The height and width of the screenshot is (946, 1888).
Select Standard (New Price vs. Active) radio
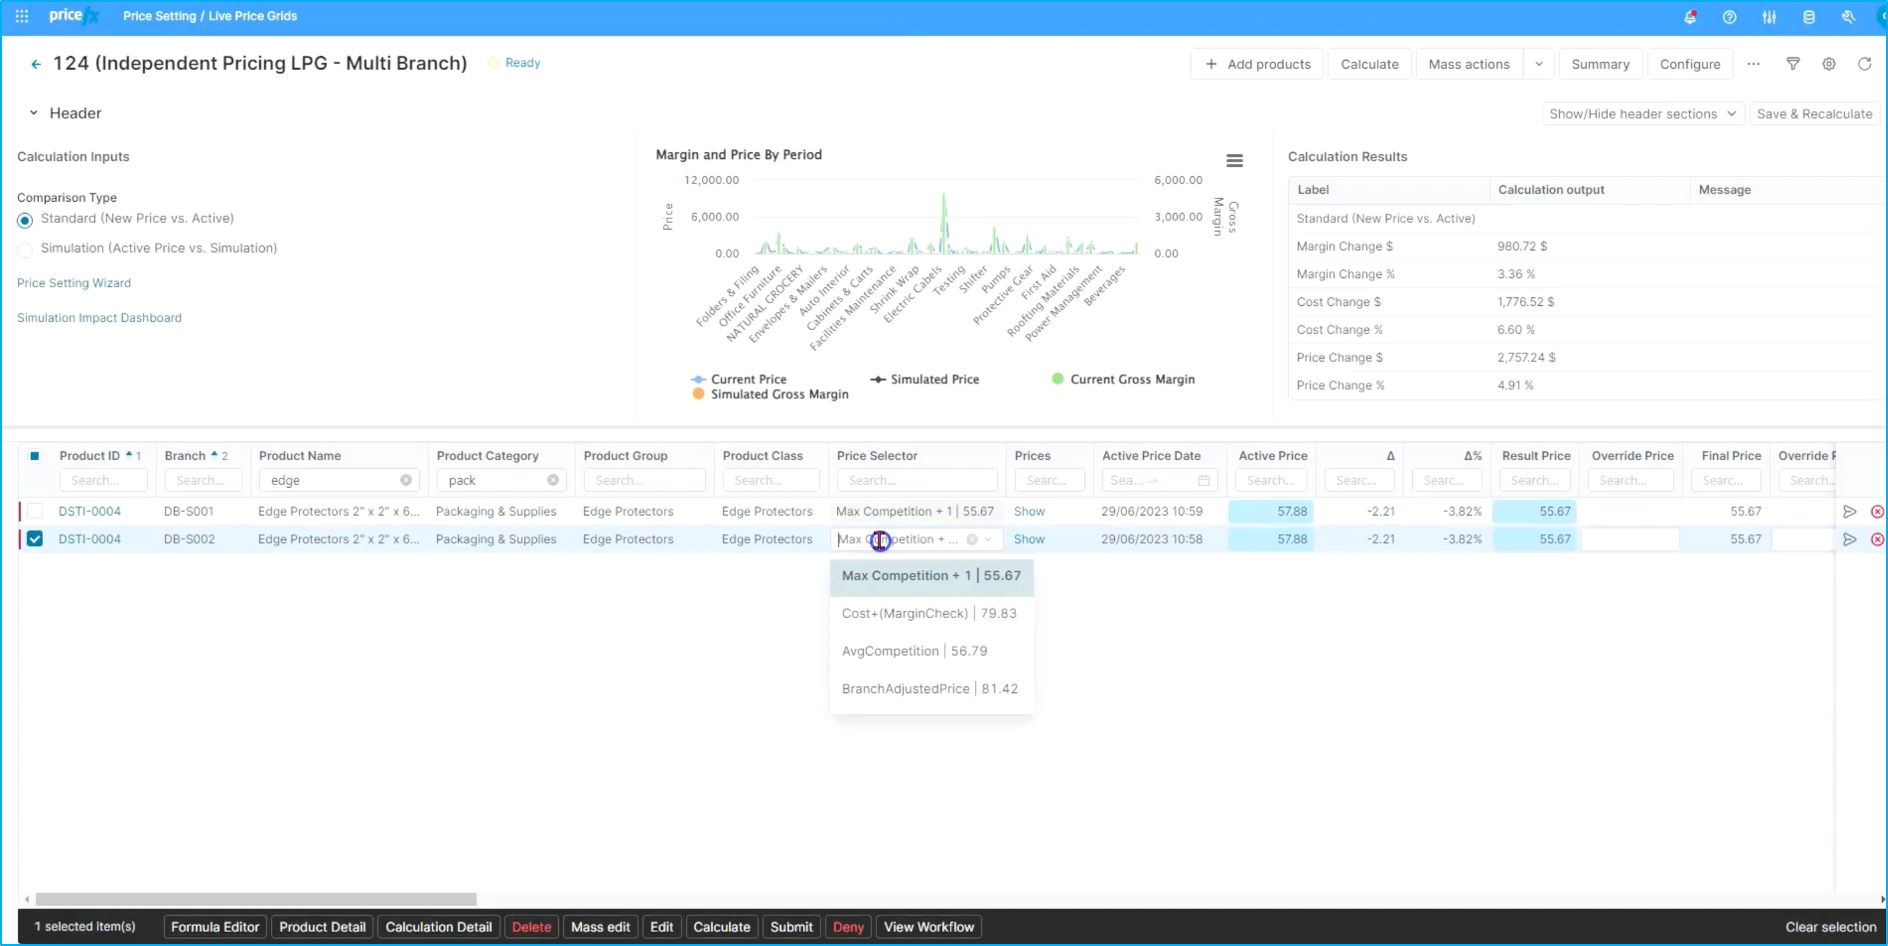point(25,220)
